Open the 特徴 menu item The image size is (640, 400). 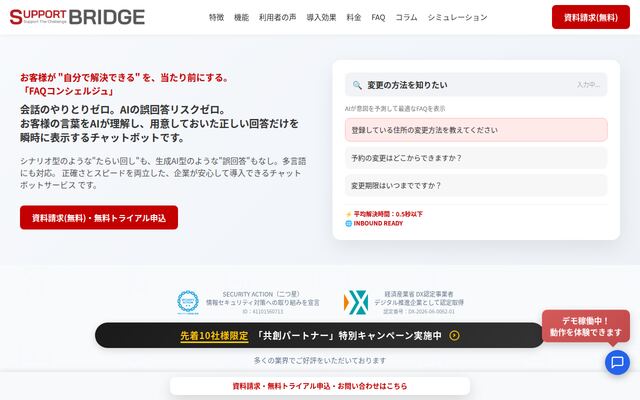pyautogui.click(x=216, y=18)
